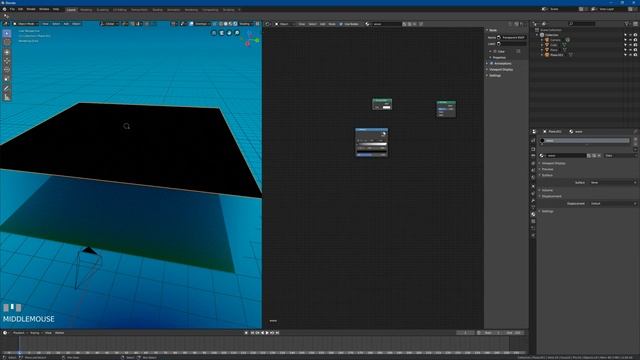Toggle render camera icon for Collection row
This screenshot has height=360, width=640.
[635, 35]
